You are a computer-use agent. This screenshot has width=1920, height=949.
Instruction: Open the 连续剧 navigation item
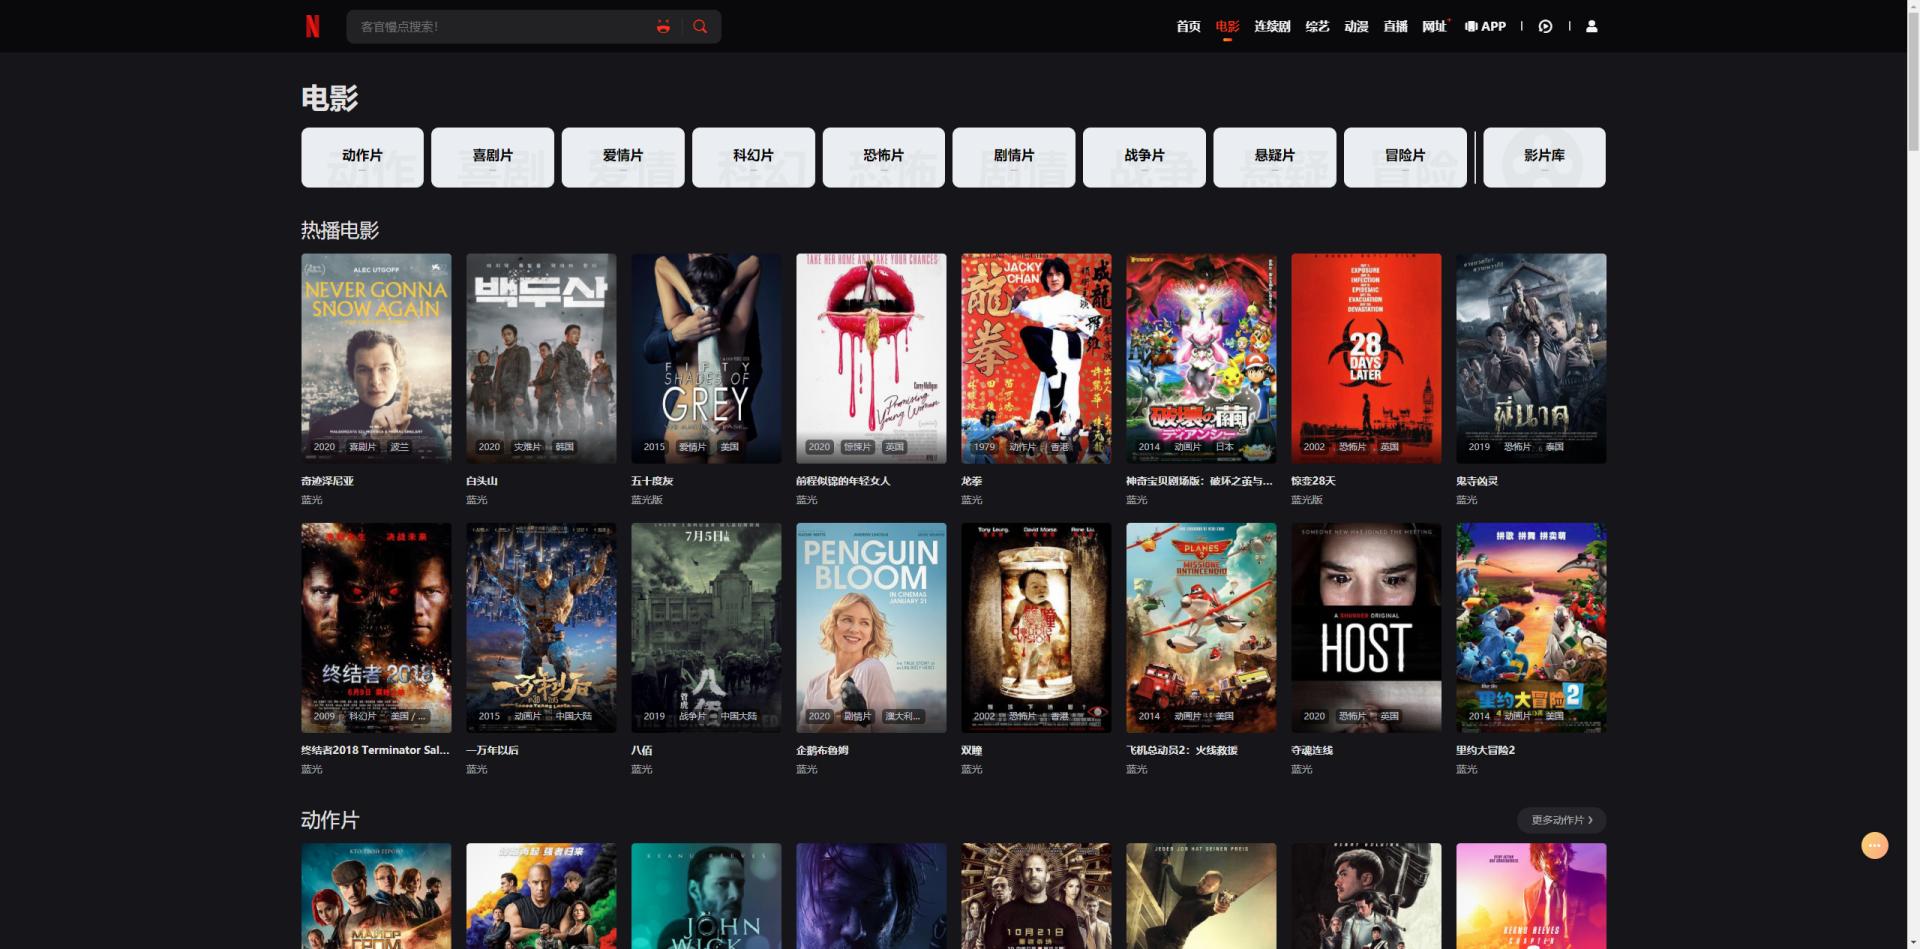click(1272, 27)
